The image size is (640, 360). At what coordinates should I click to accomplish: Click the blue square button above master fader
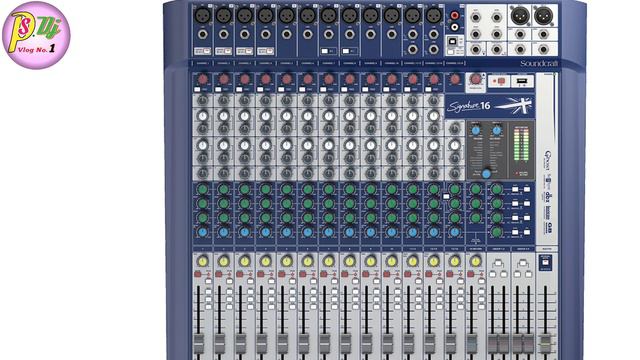coord(545,262)
